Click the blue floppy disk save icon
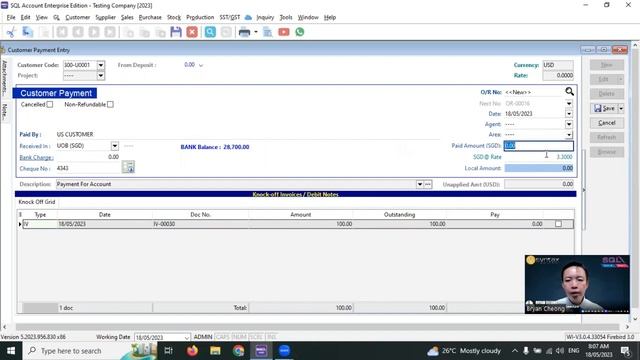The image size is (640, 360). pos(176,32)
